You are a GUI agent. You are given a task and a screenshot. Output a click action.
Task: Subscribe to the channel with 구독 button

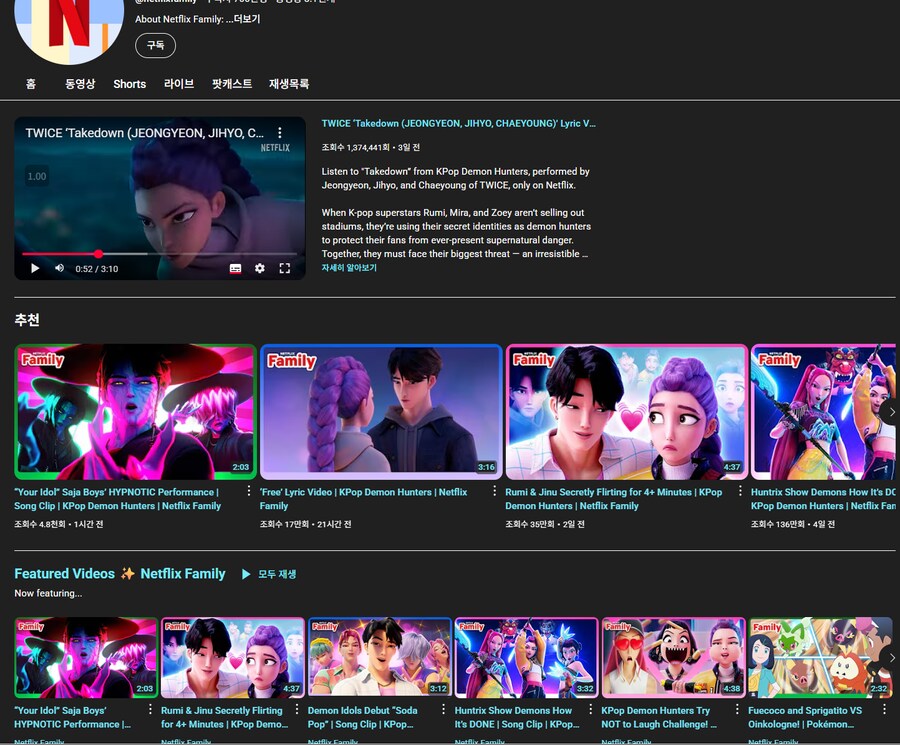point(156,45)
